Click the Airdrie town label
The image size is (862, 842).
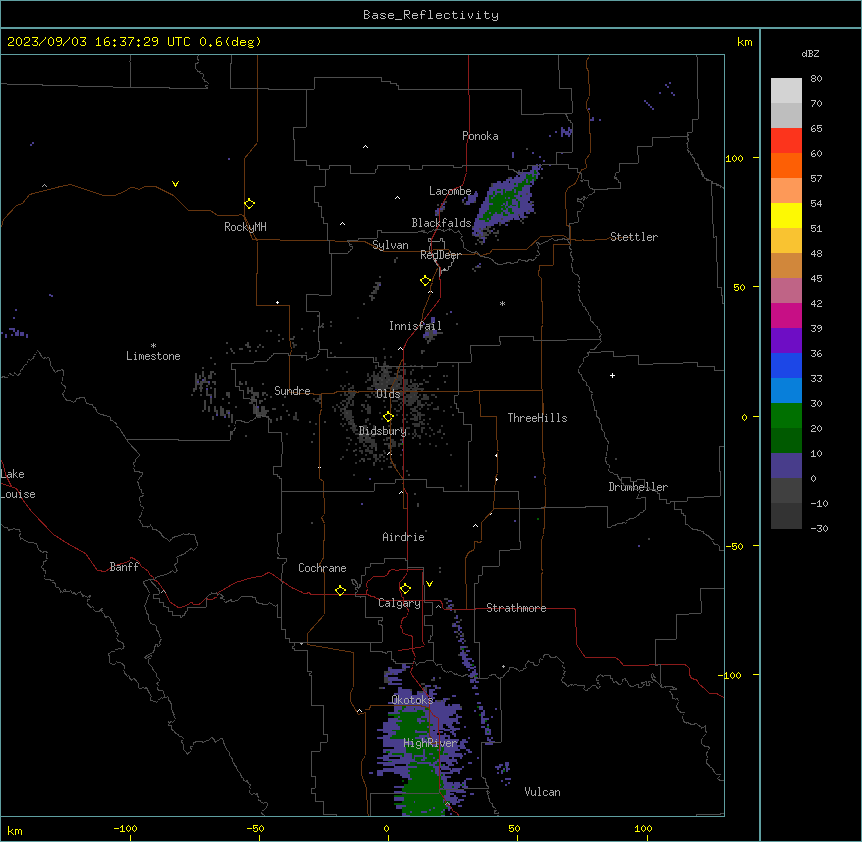click(x=404, y=537)
